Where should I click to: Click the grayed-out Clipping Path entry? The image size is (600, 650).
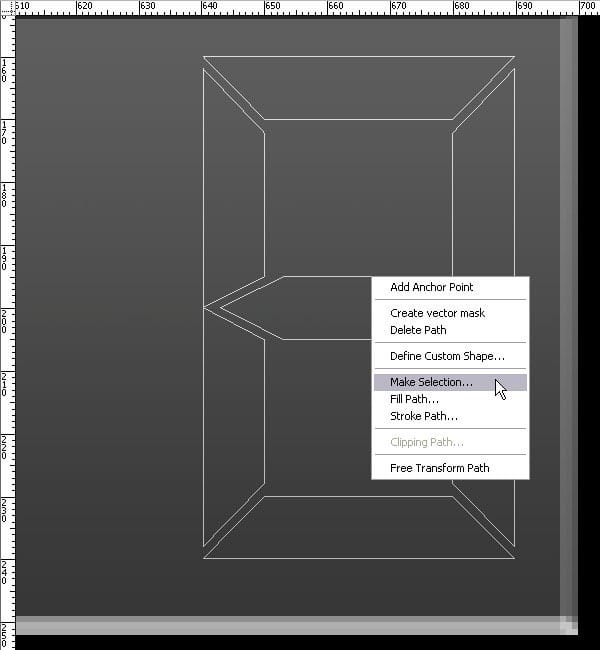point(426,442)
